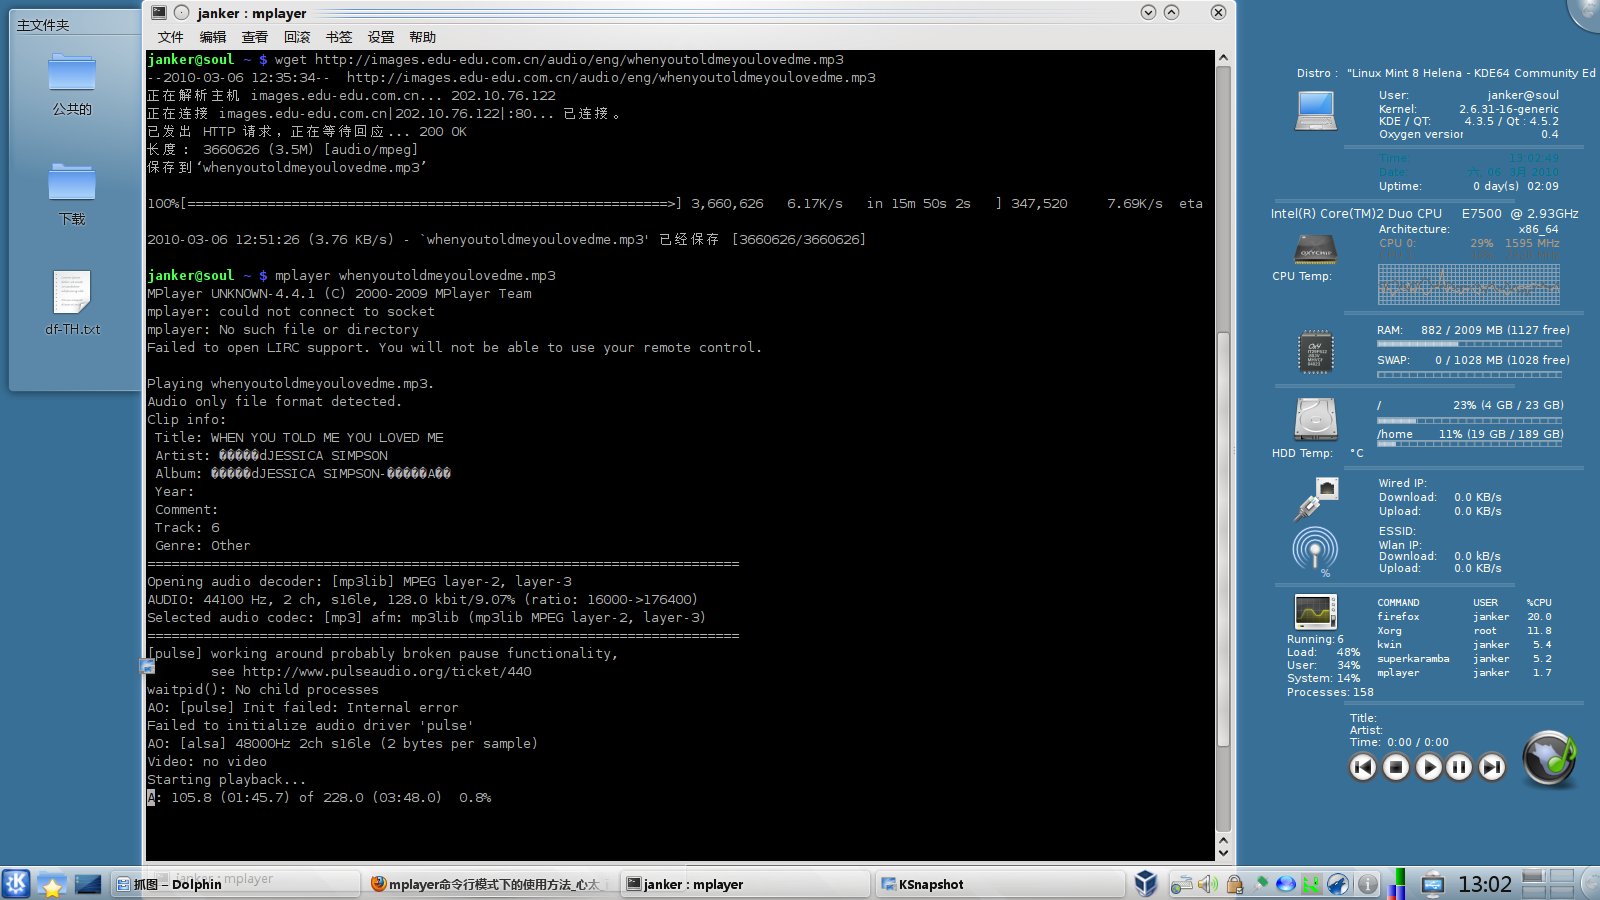Click the /home disk usage bar

click(x=1469, y=445)
